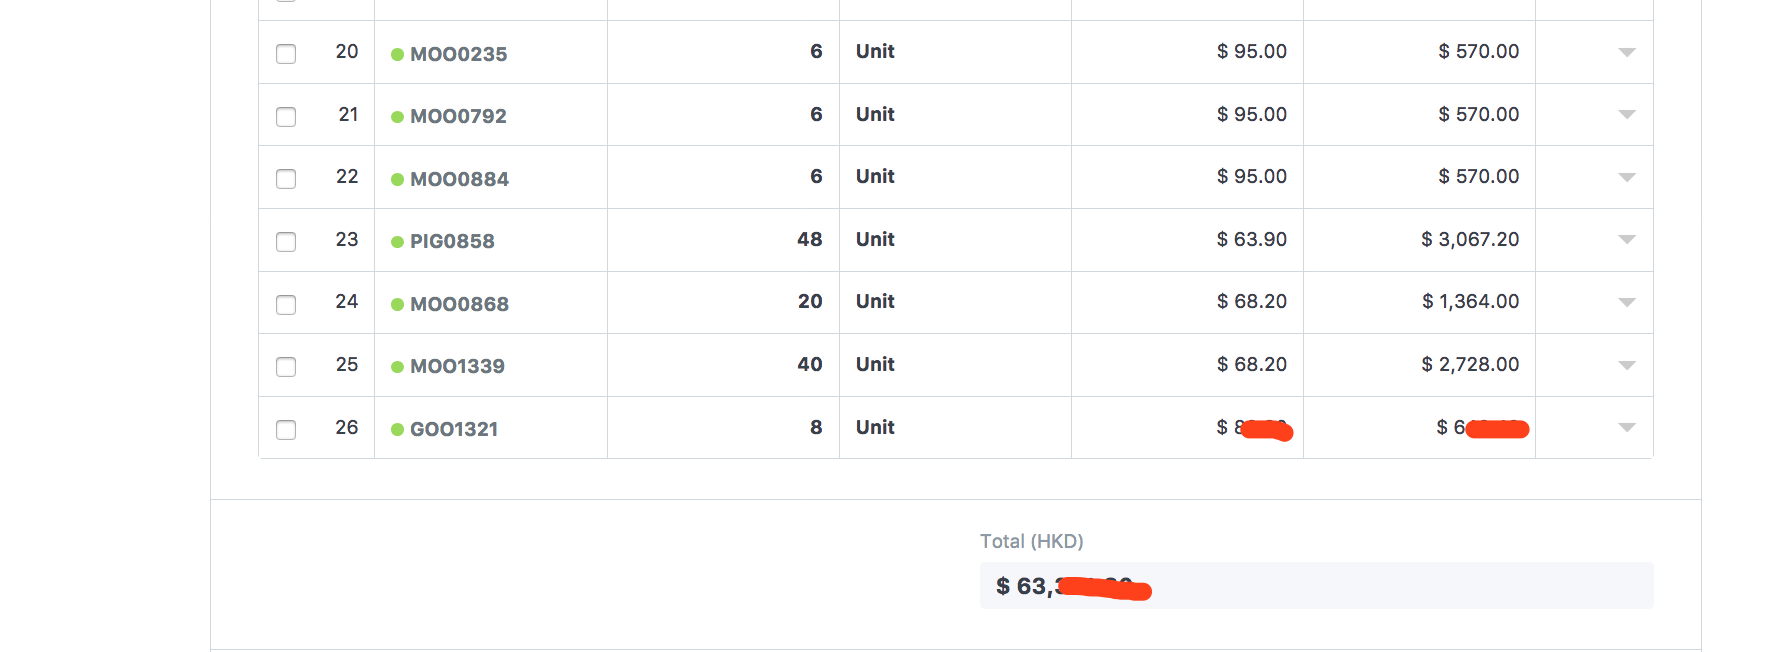This screenshot has width=1784, height=652.
Task: Click the green status dot beside MOO0884
Action: pyautogui.click(x=397, y=180)
